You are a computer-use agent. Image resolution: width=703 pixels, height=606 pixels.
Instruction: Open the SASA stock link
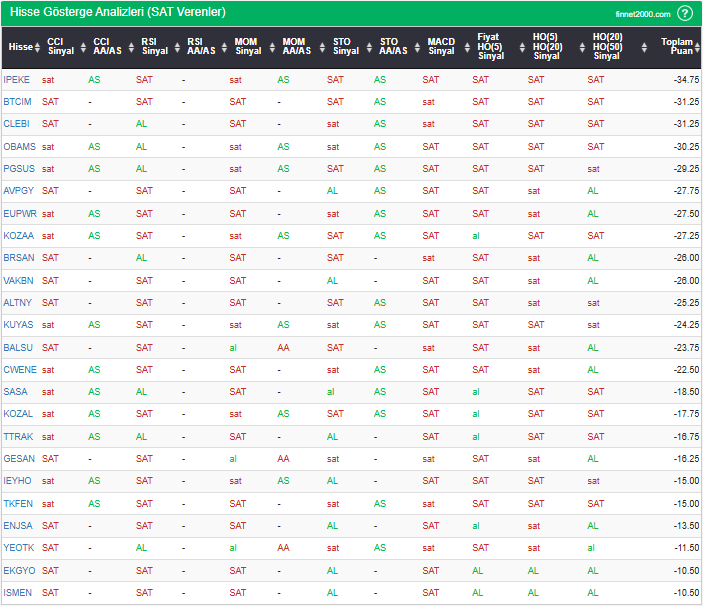click(15, 391)
